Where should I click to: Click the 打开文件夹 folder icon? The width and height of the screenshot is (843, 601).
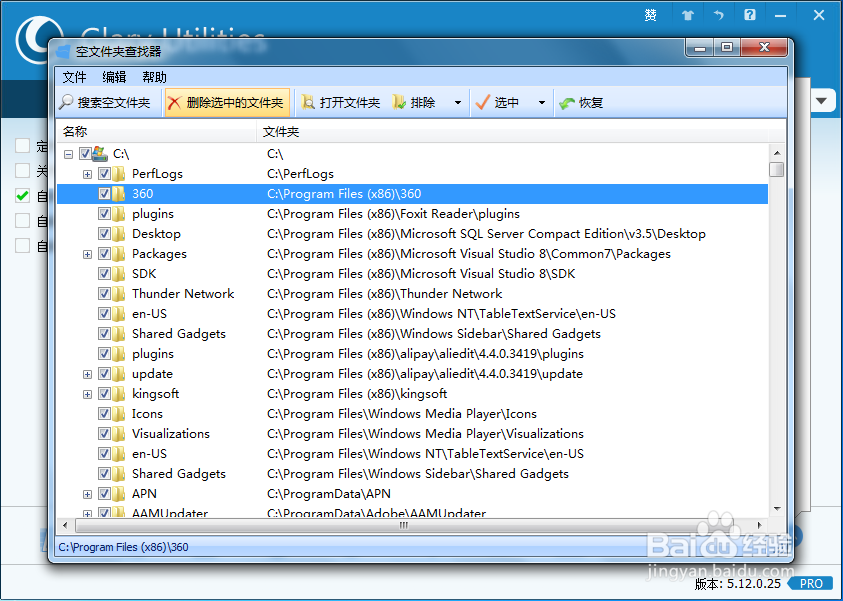[308, 102]
